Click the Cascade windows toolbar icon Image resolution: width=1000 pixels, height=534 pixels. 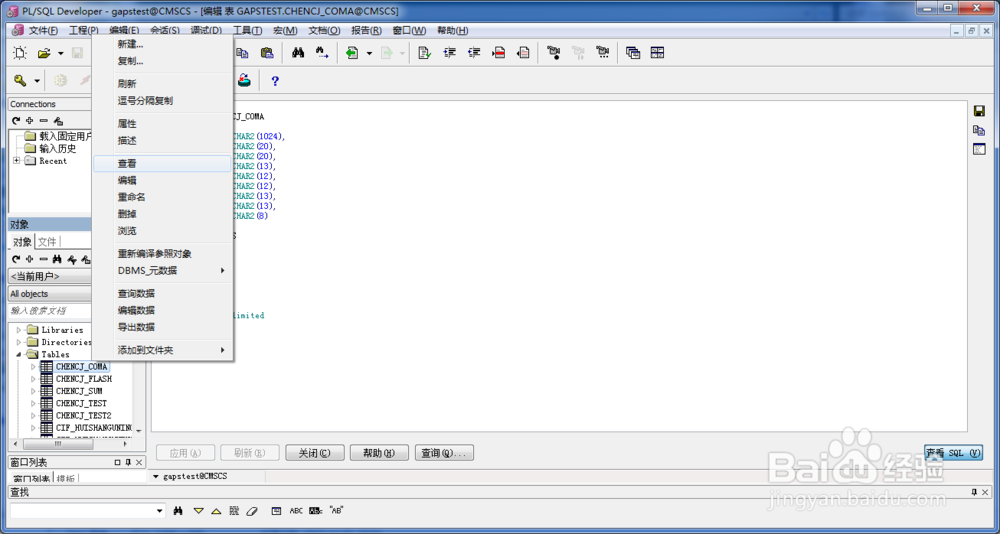tap(633, 54)
